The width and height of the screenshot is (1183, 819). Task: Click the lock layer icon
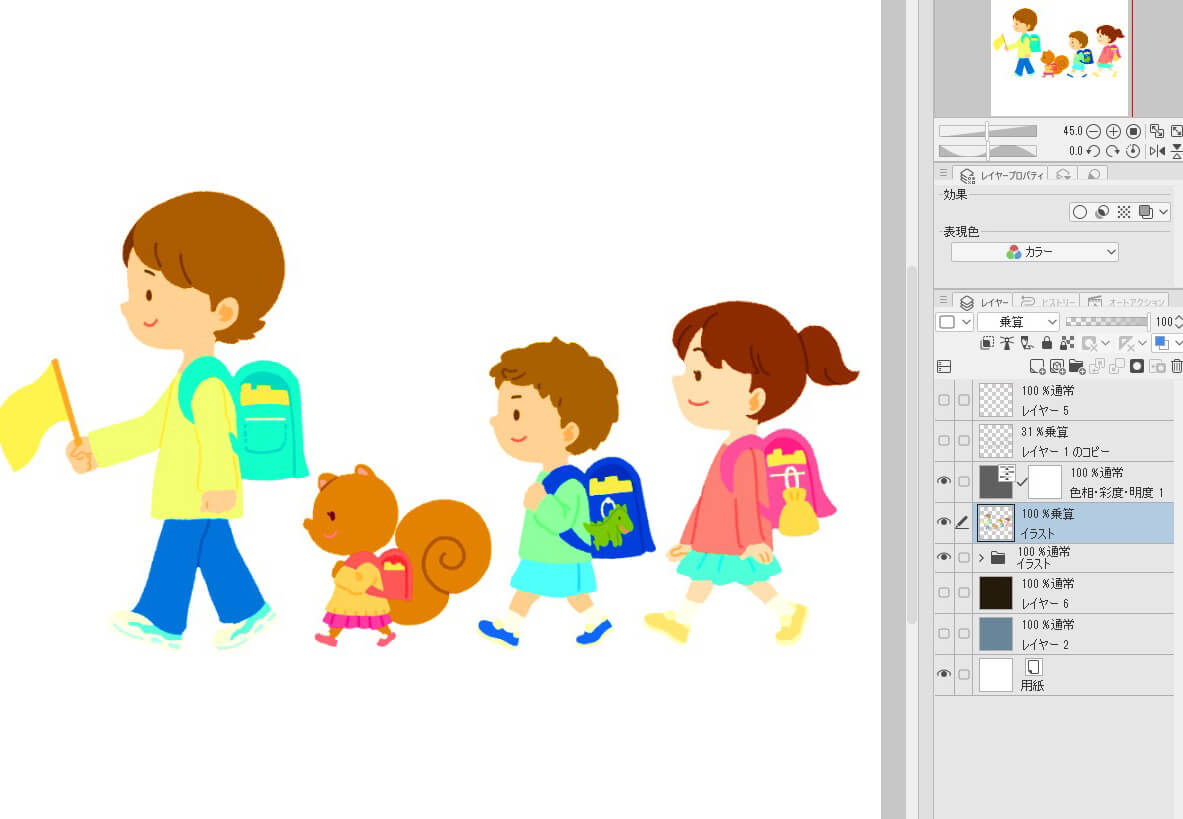coord(1047,343)
